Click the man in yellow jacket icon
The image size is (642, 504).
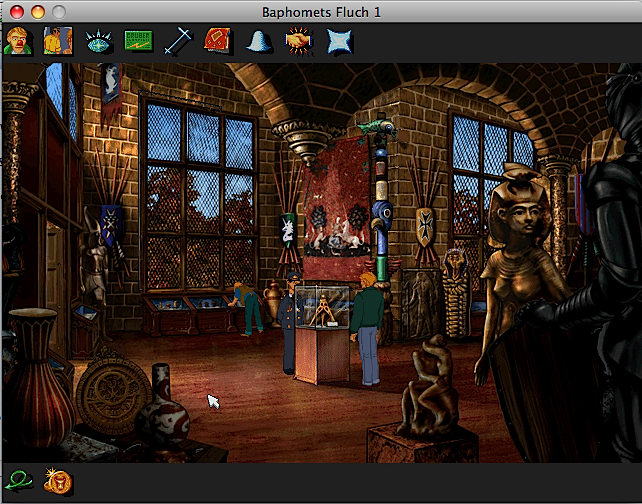click(58, 41)
